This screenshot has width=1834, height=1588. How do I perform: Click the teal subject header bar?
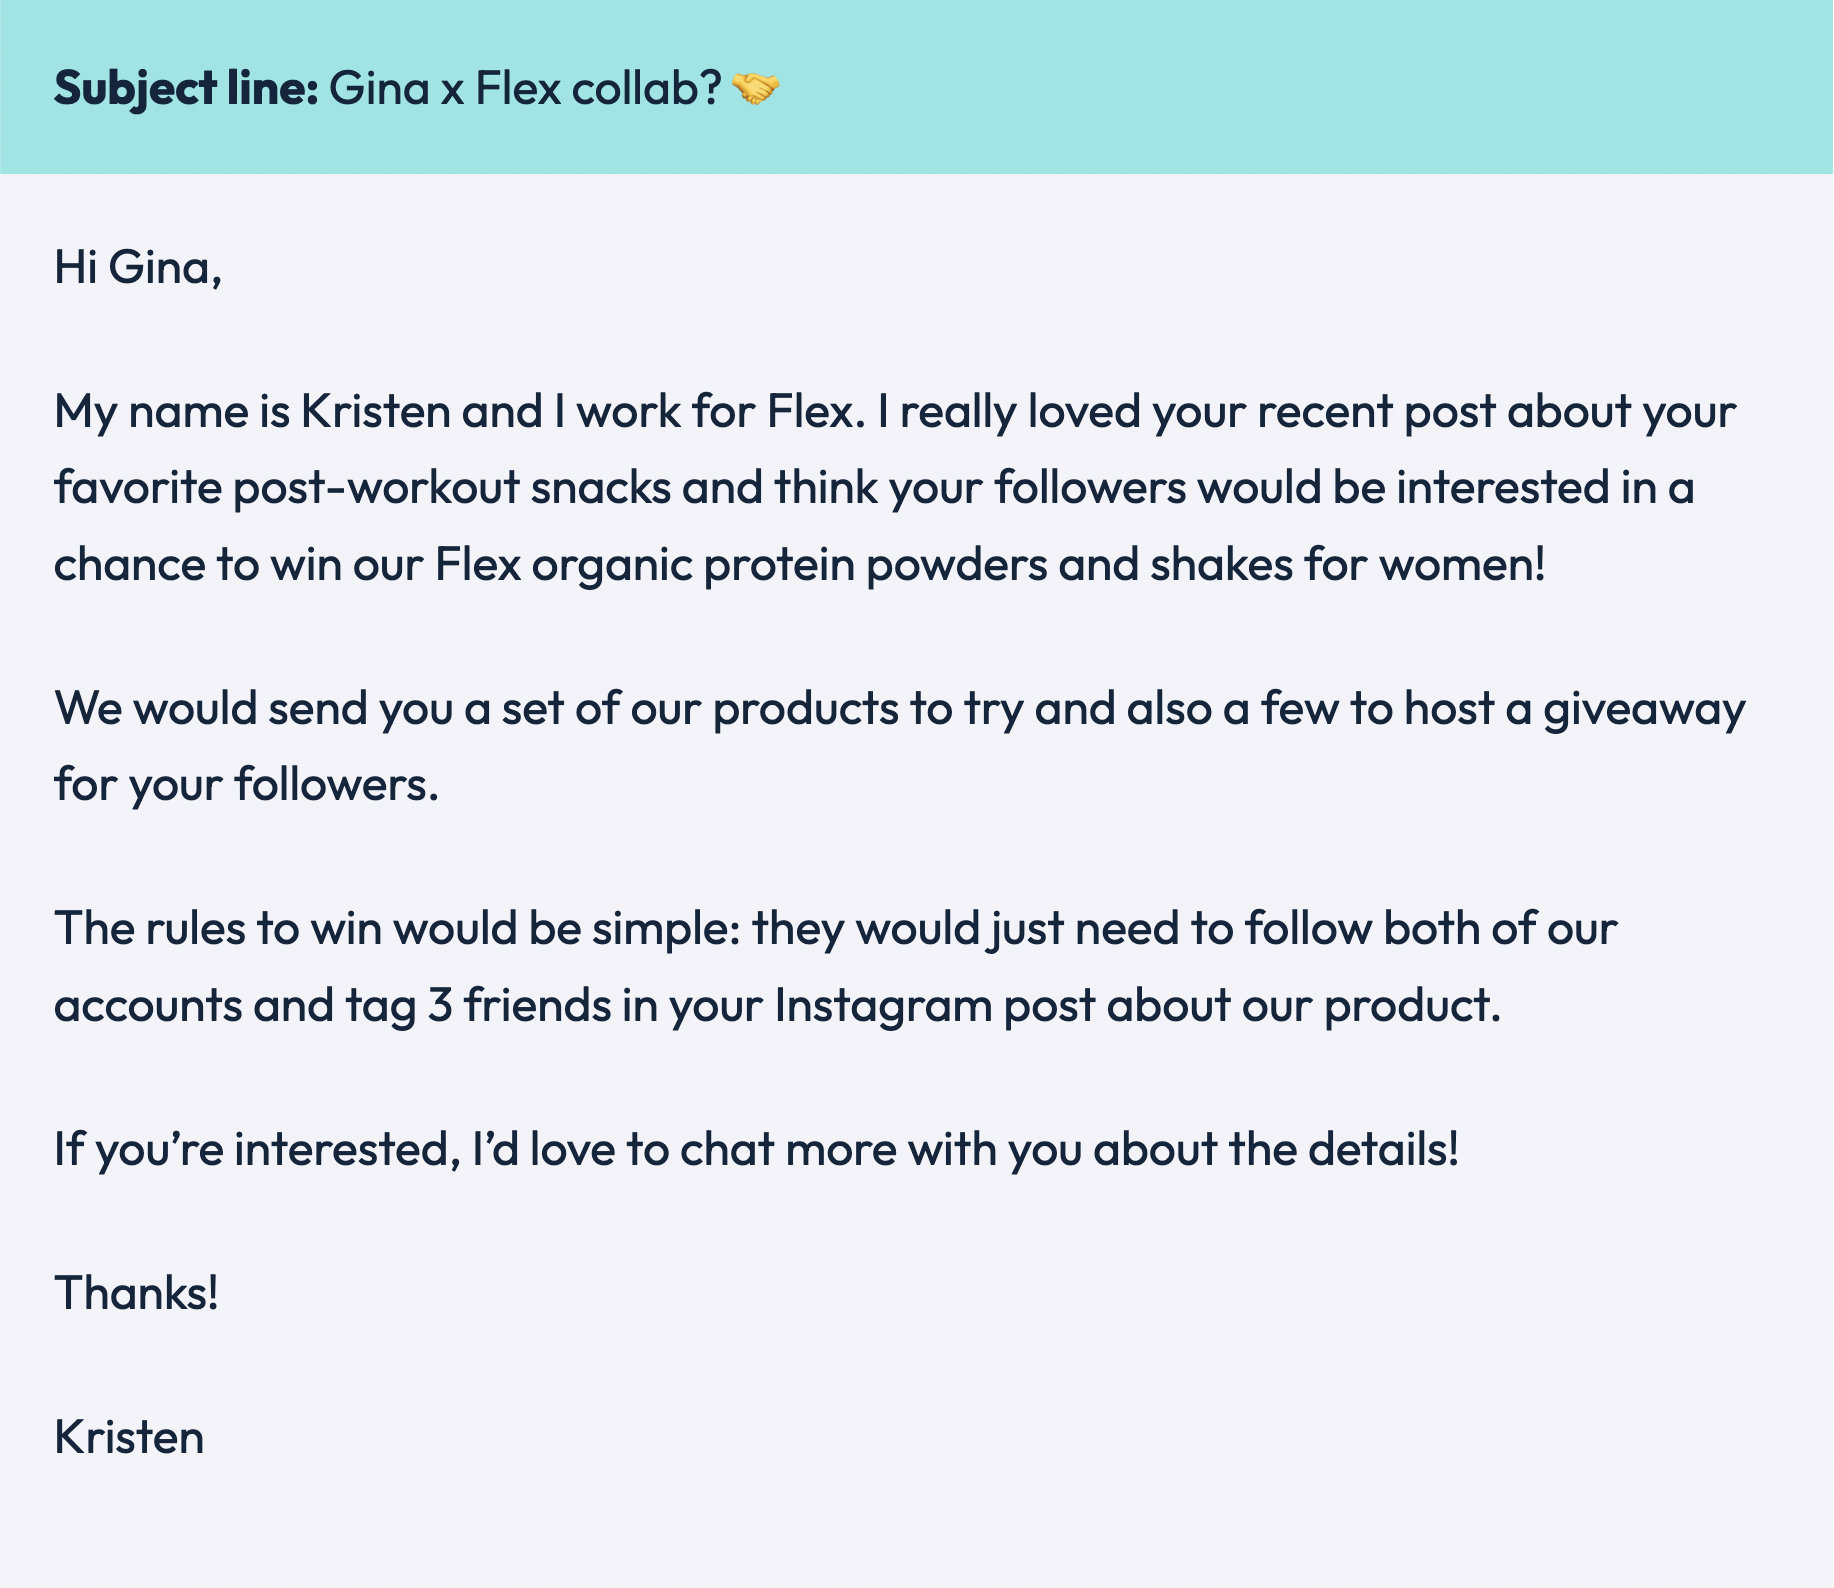pyautogui.click(x=917, y=87)
